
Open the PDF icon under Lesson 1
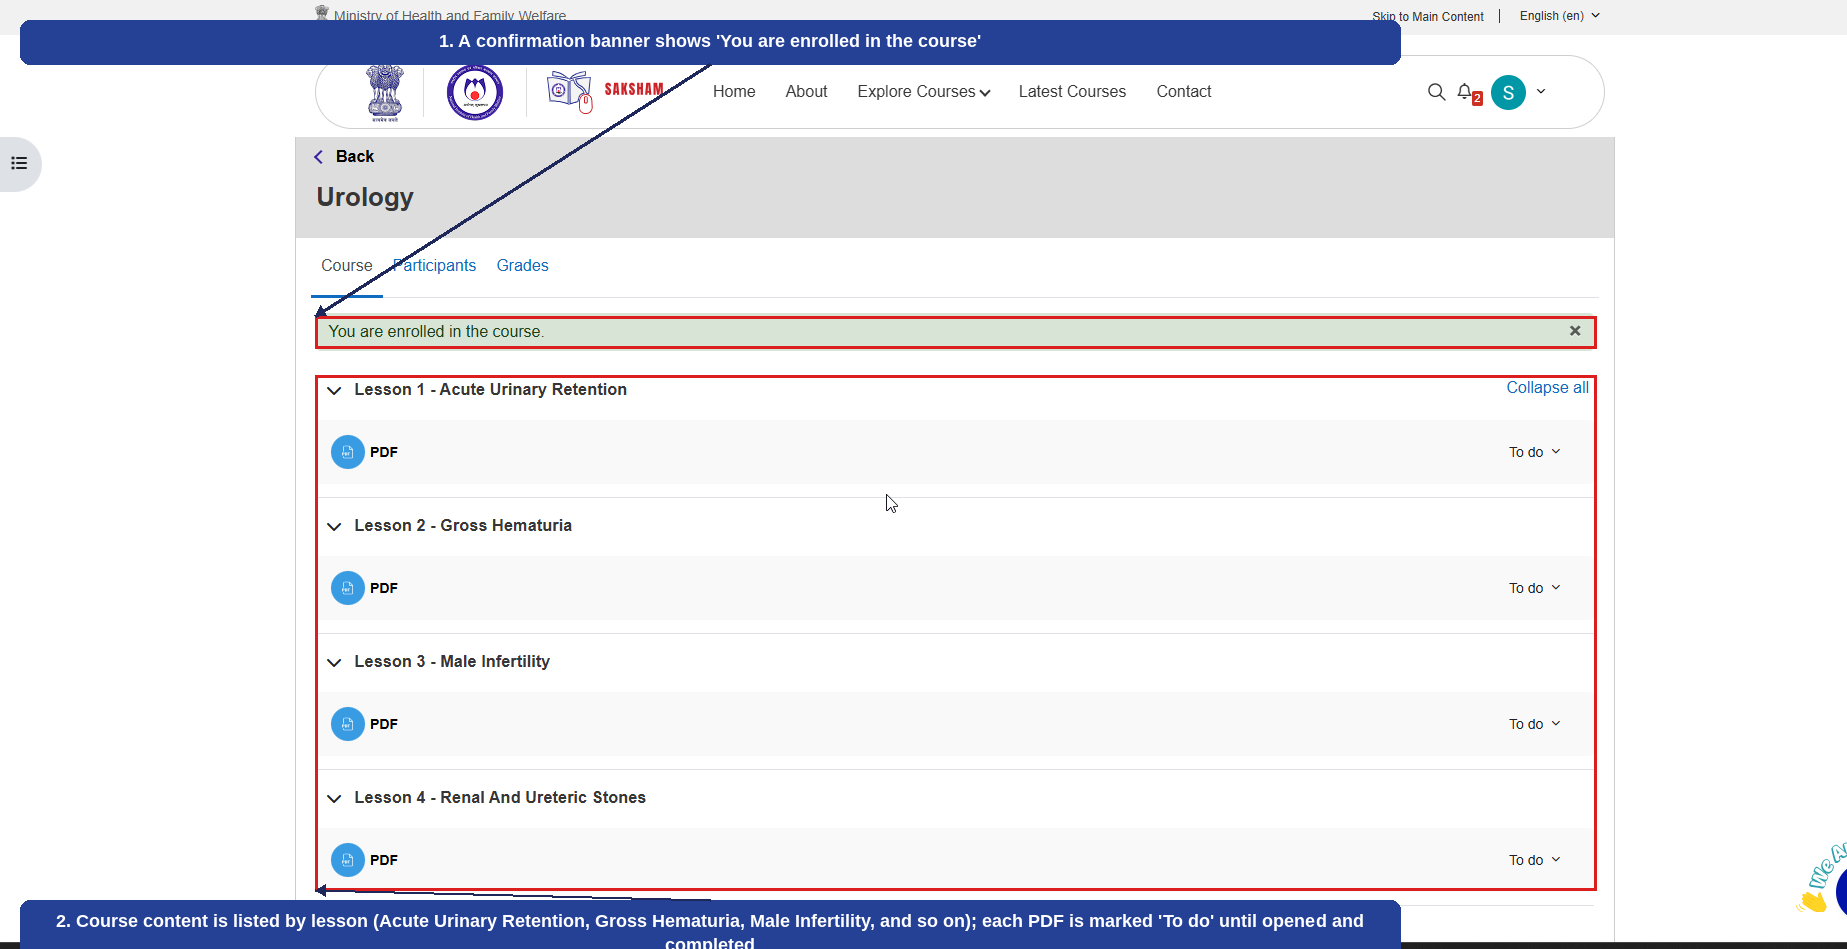tap(347, 452)
